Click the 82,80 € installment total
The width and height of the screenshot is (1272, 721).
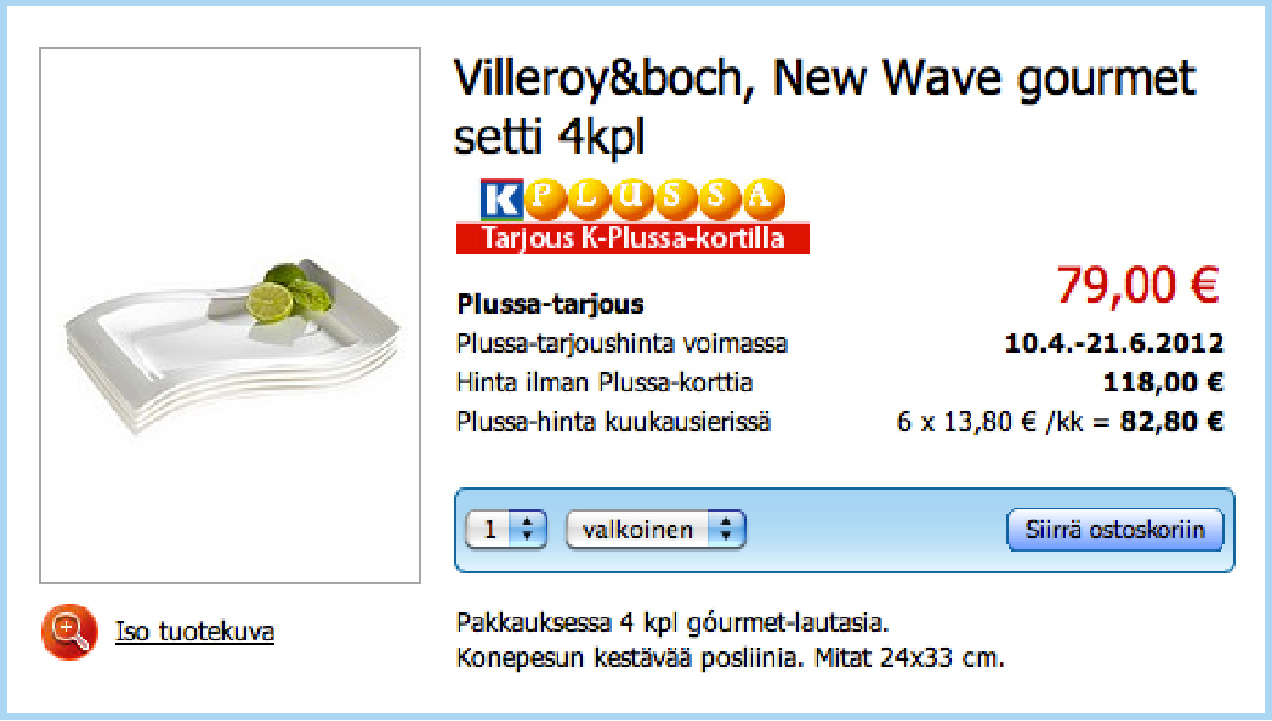pos(1172,422)
